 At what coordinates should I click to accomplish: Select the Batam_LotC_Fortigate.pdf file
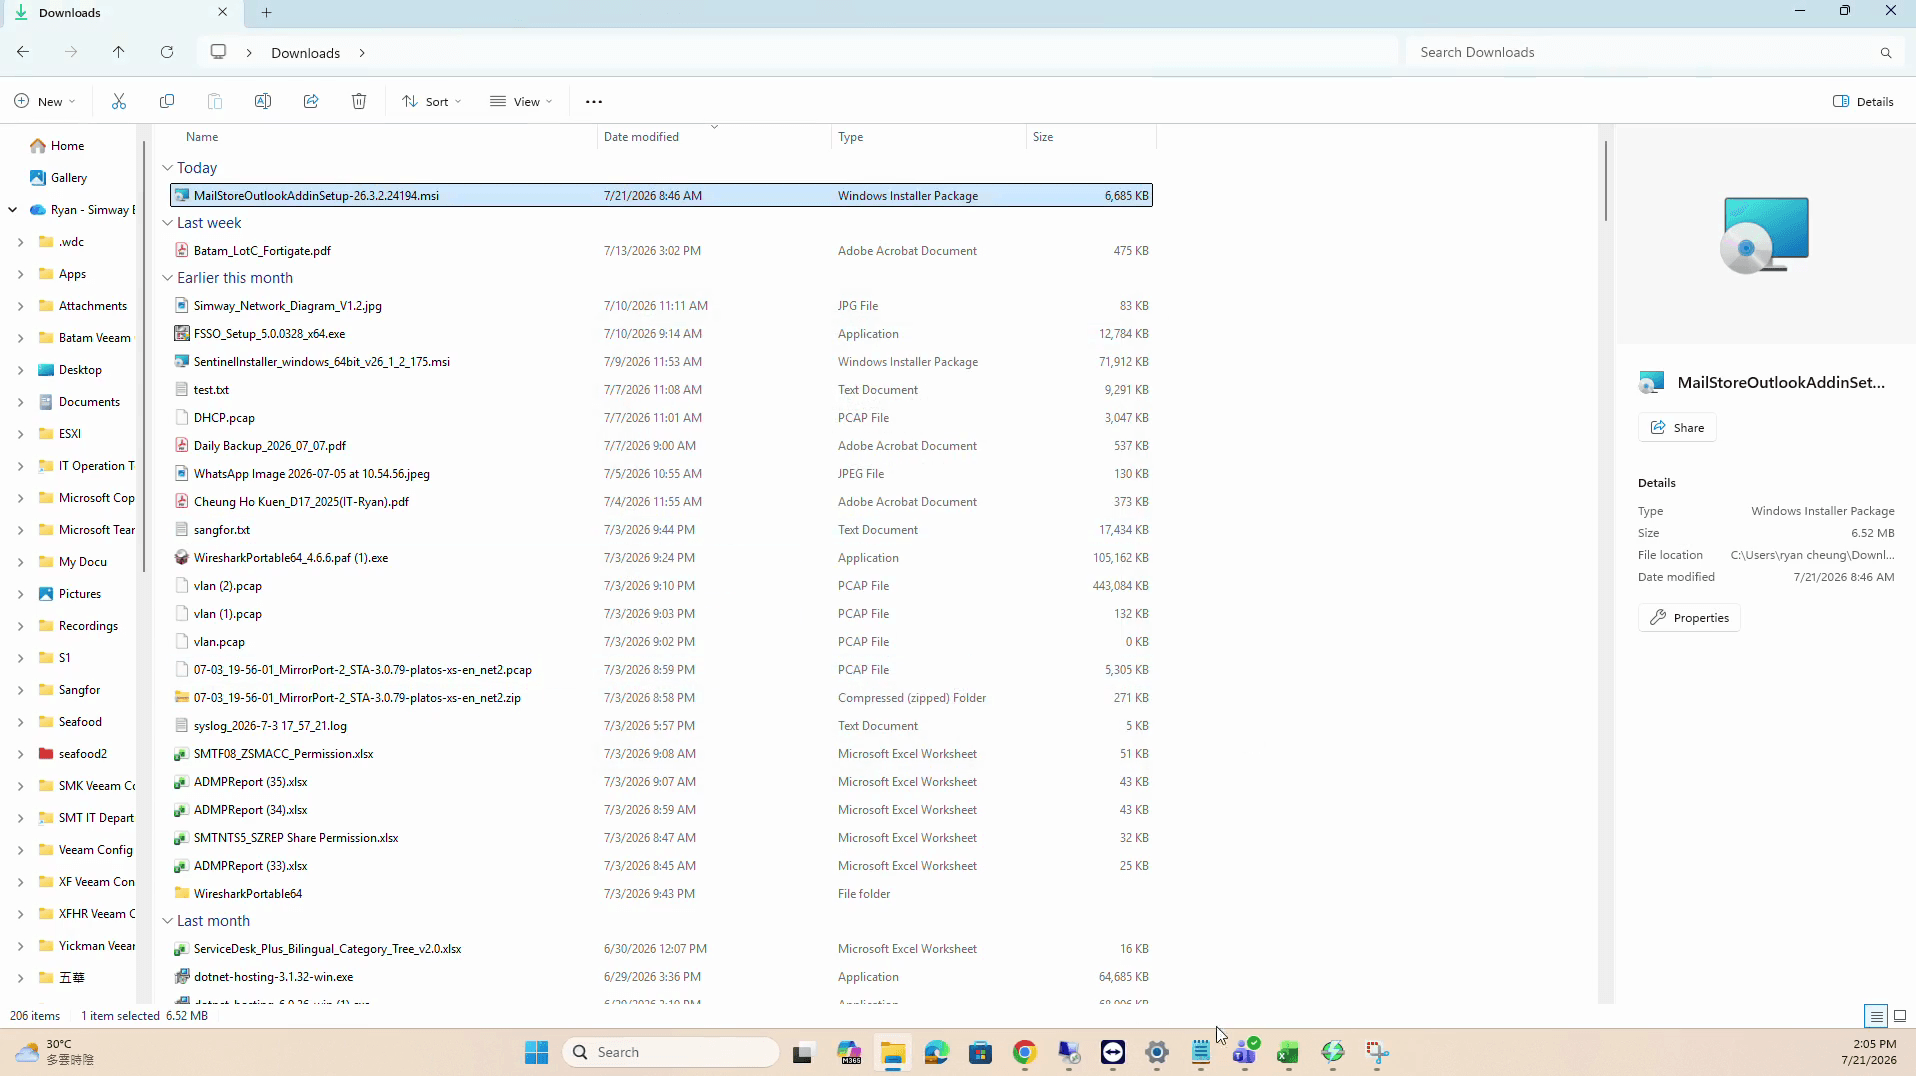tap(661, 251)
